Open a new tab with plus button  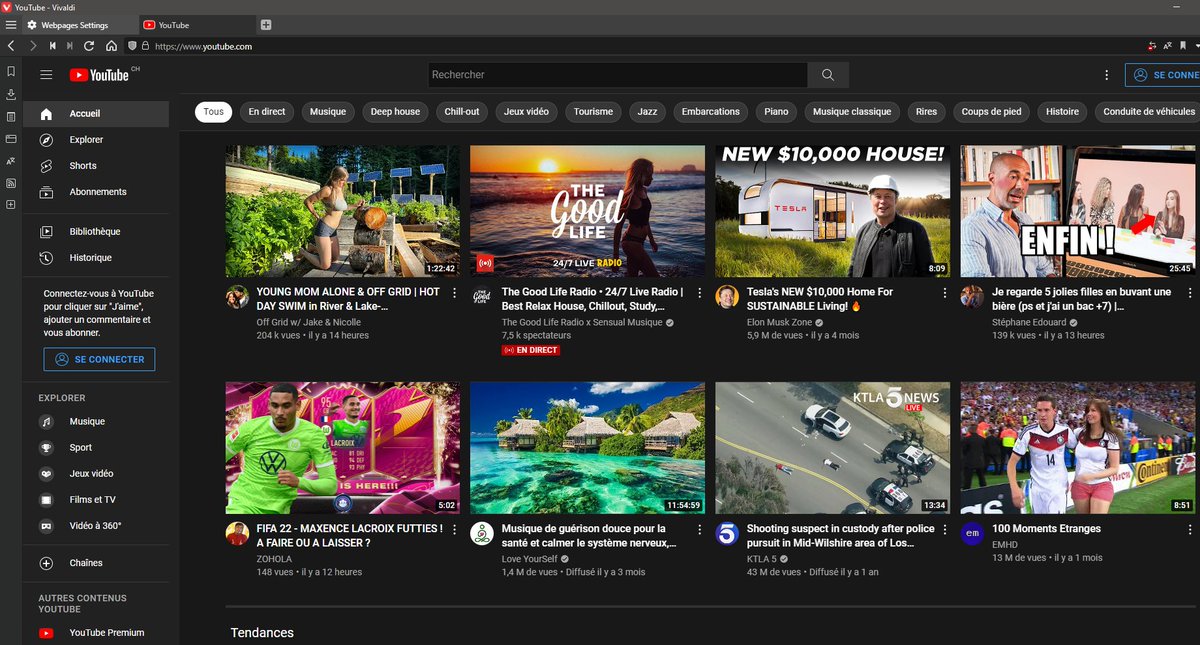pos(266,24)
